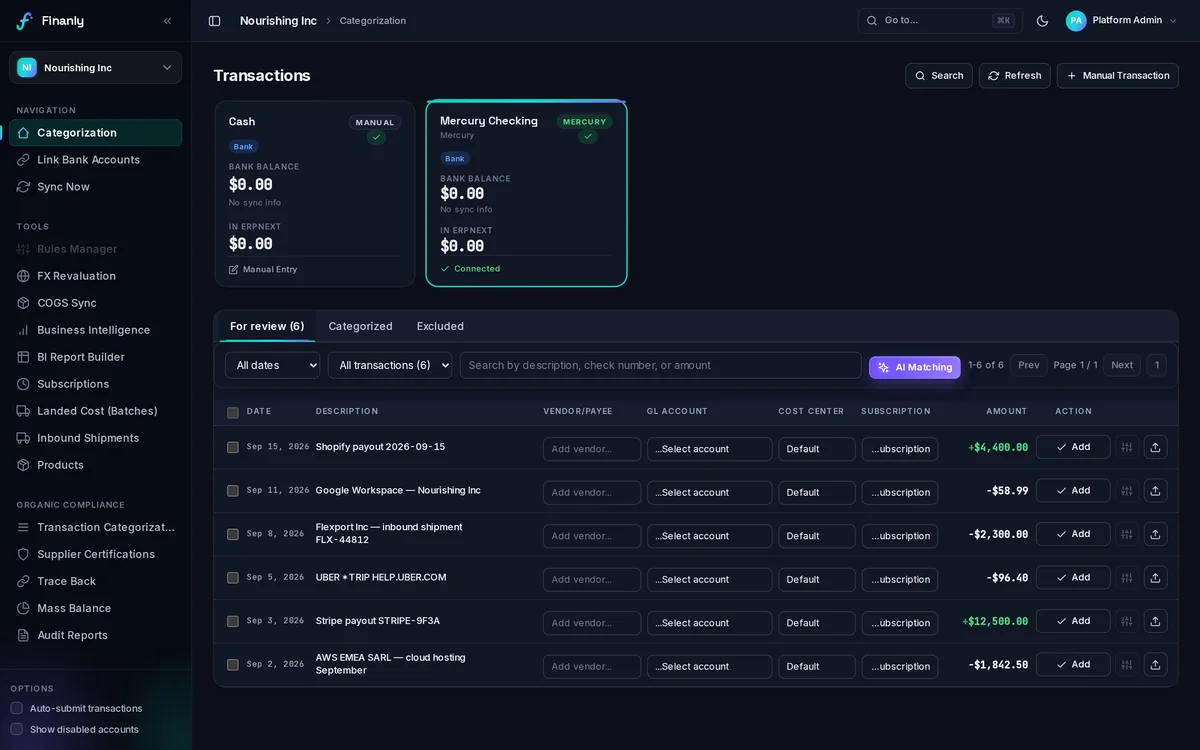Check the Flexport Inc transaction checkbox

click(233, 534)
